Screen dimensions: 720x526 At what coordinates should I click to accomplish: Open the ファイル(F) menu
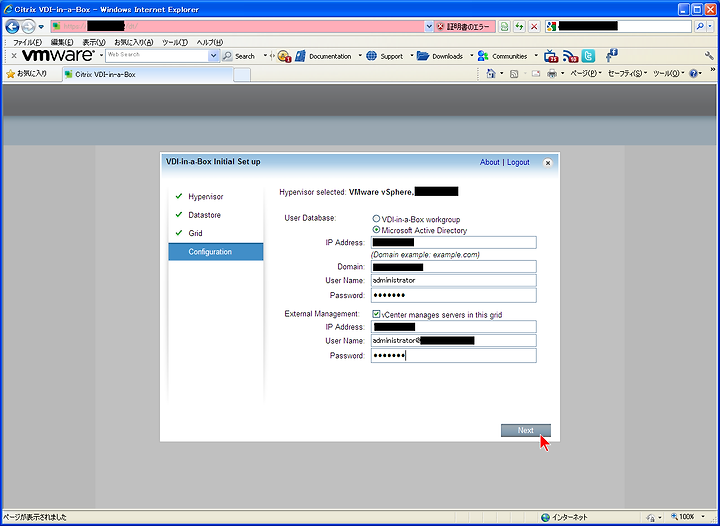pyautogui.click(x=27, y=42)
